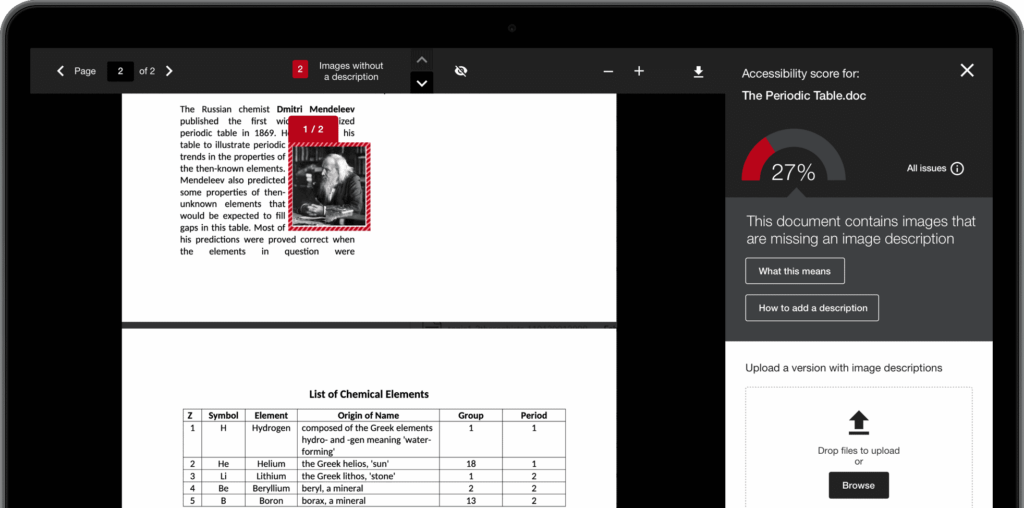Click The Periodic Table.doc file name
This screenshot has height=508, width=1024.
[x=804, y=96]
